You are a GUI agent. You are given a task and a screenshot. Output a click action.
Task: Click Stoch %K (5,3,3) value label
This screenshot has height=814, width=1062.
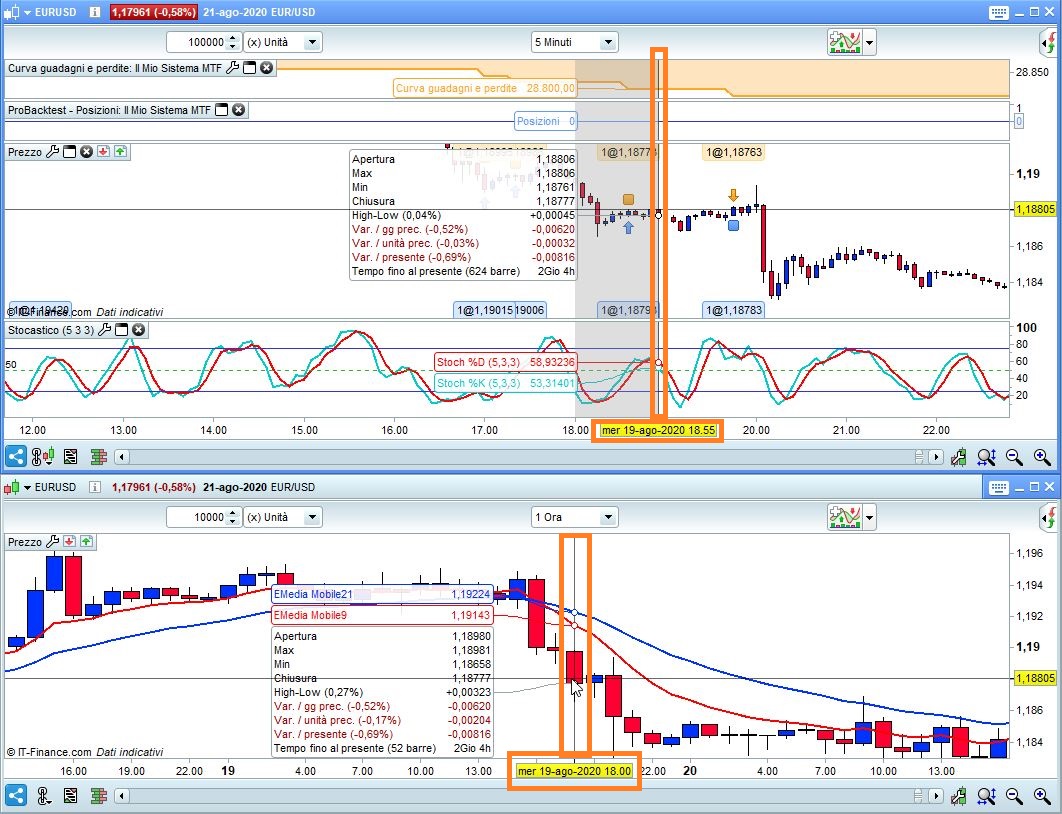(x=505, y=383)
